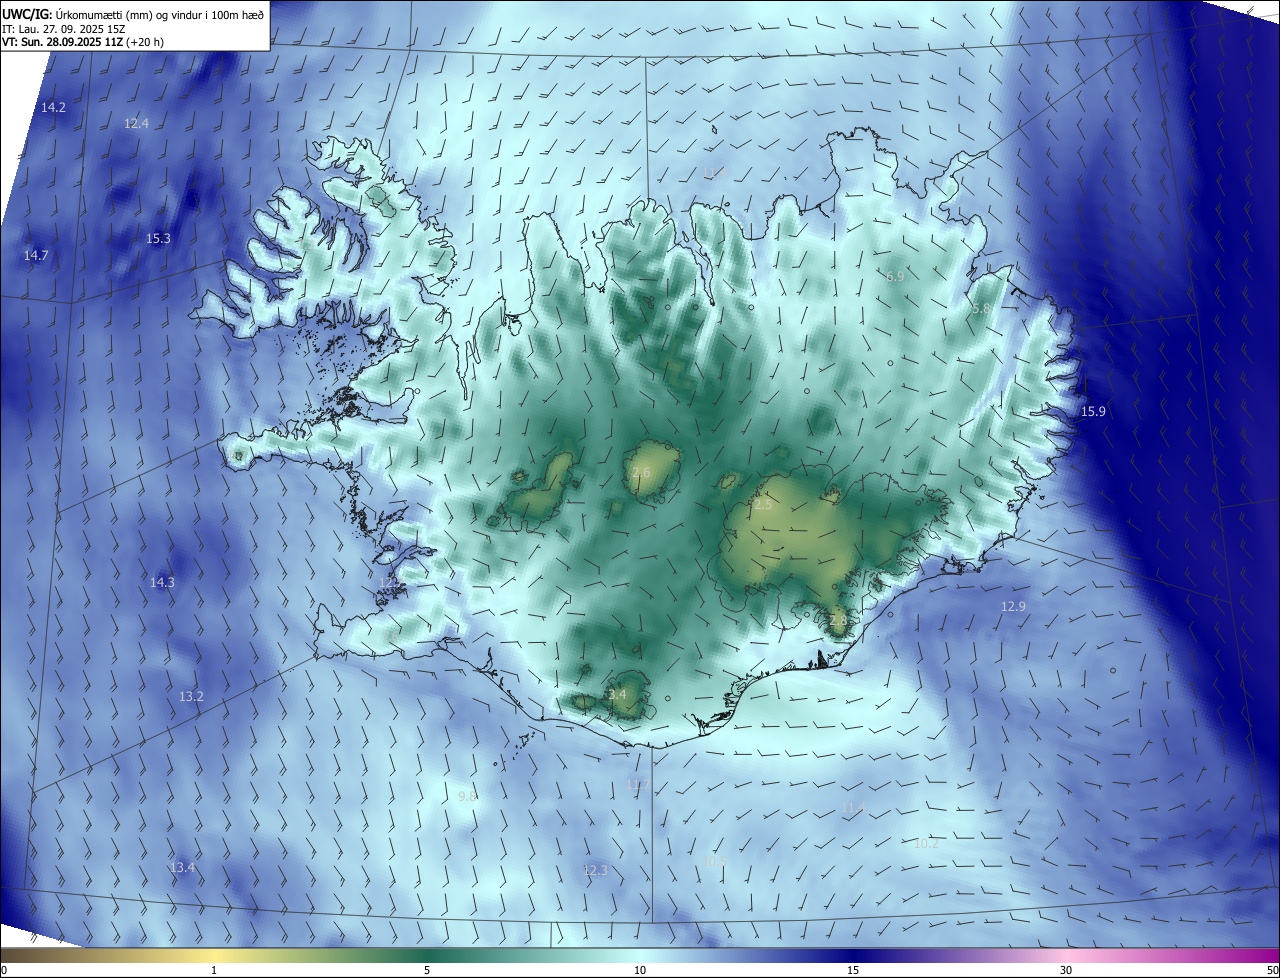This screenshot has height=978, width=1280.
Task: Click the 10.2 value label
Action: [x=927, y=843]
